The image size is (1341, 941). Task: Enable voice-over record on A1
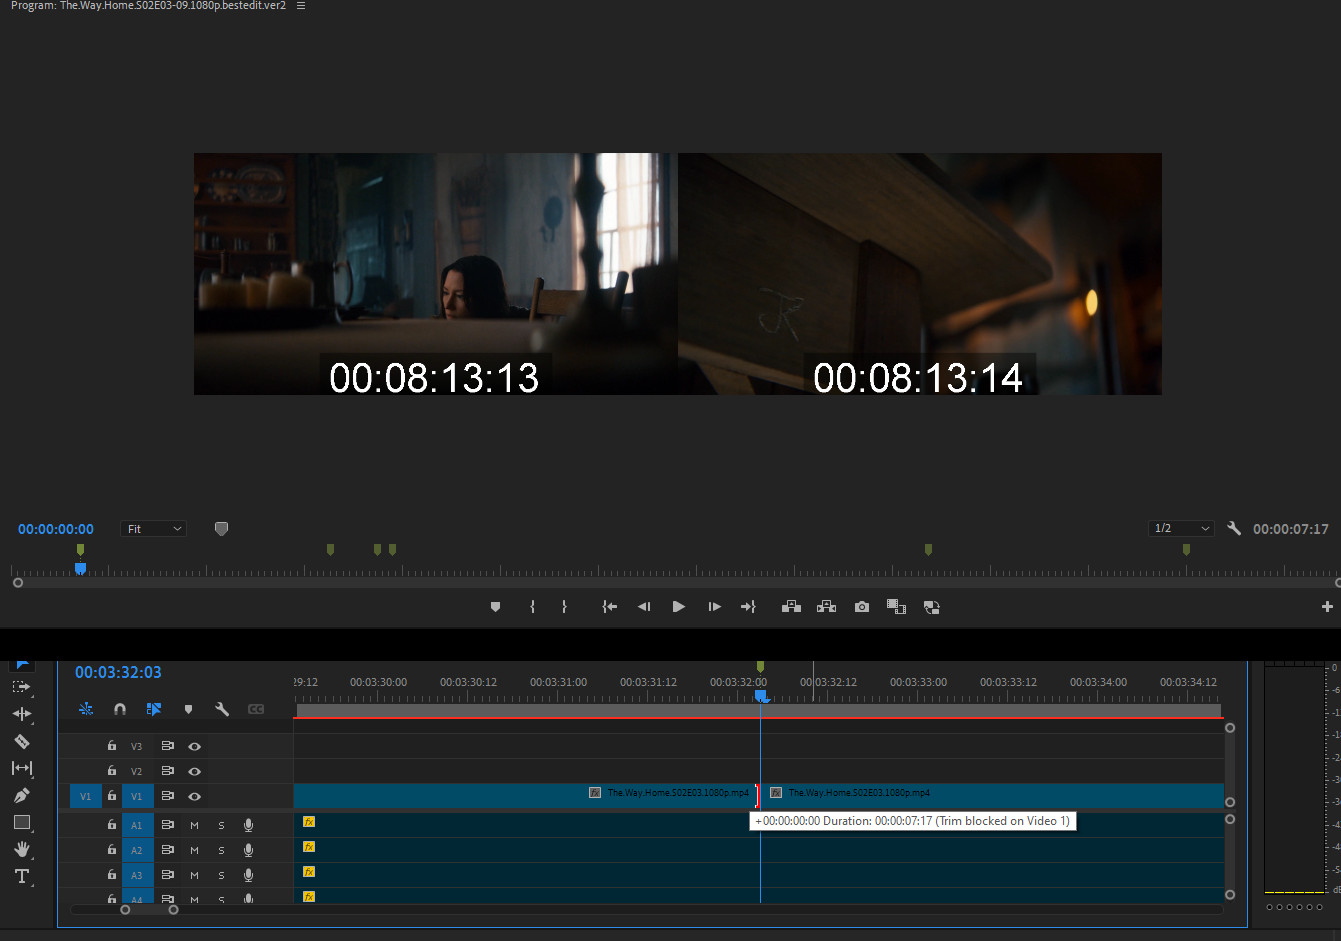(248, 825)
